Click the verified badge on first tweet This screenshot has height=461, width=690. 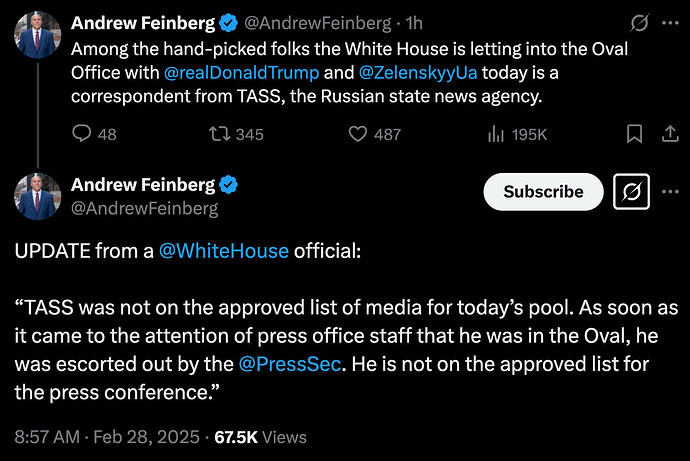click(228, 23)
